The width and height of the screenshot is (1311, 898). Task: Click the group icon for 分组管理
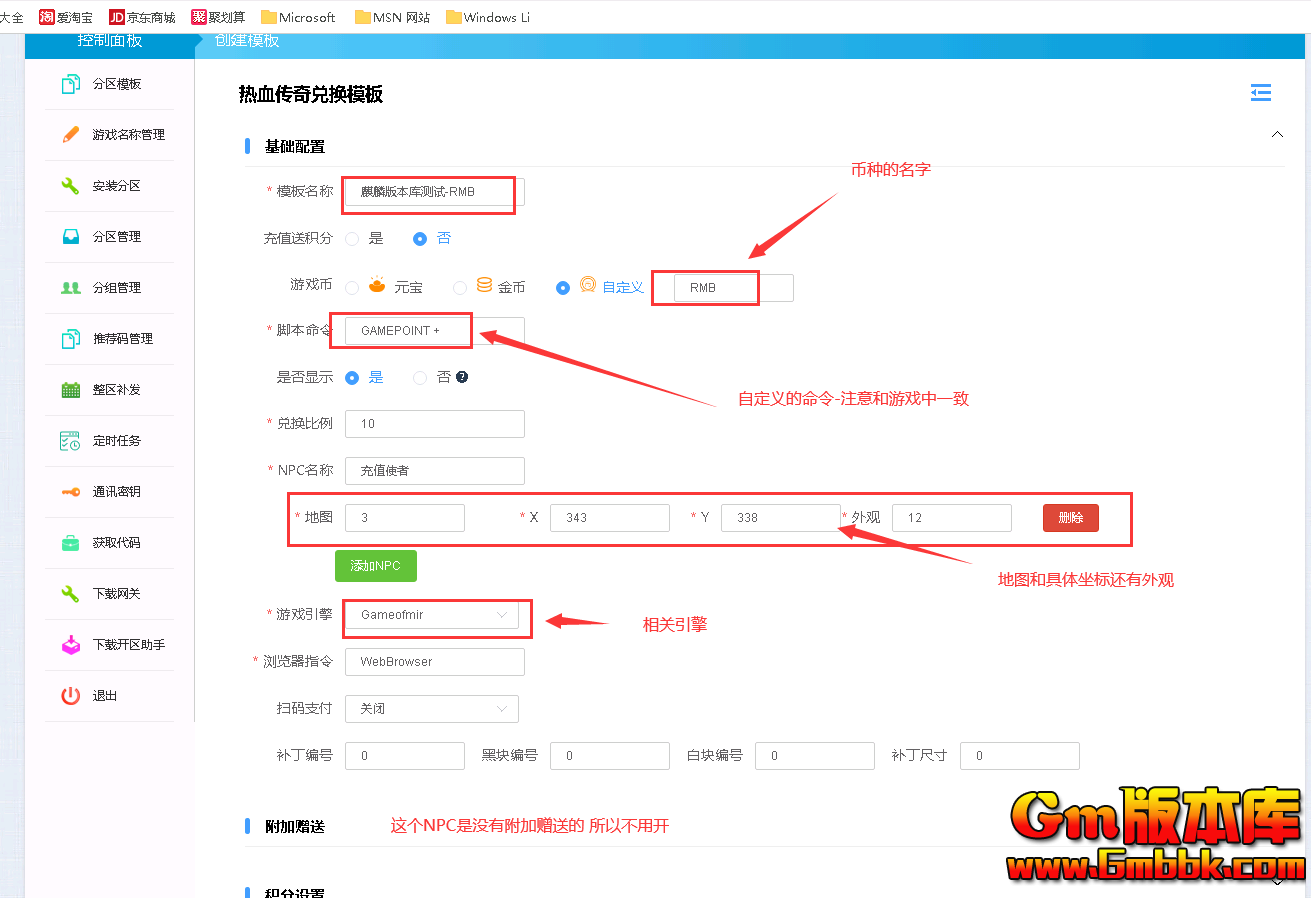point(70,288)
